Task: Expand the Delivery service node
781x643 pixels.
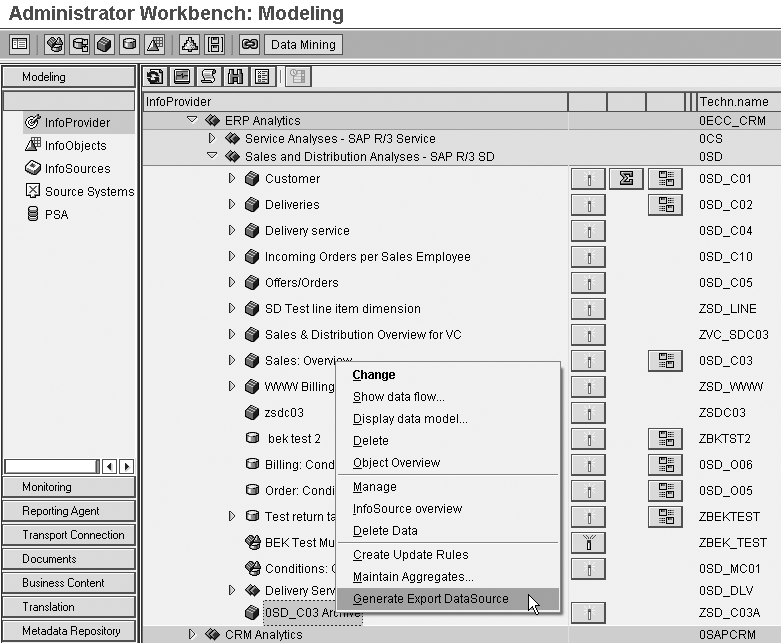Action: coord(232,230)
